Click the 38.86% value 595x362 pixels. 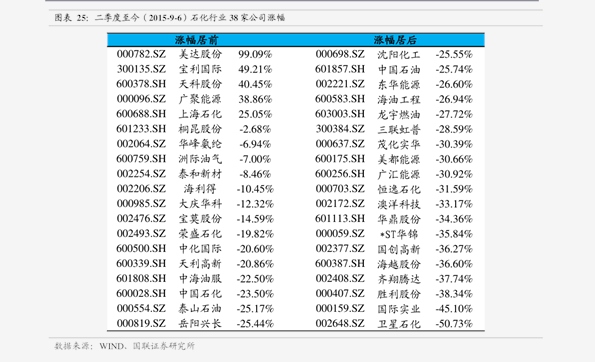click(255, 99)
